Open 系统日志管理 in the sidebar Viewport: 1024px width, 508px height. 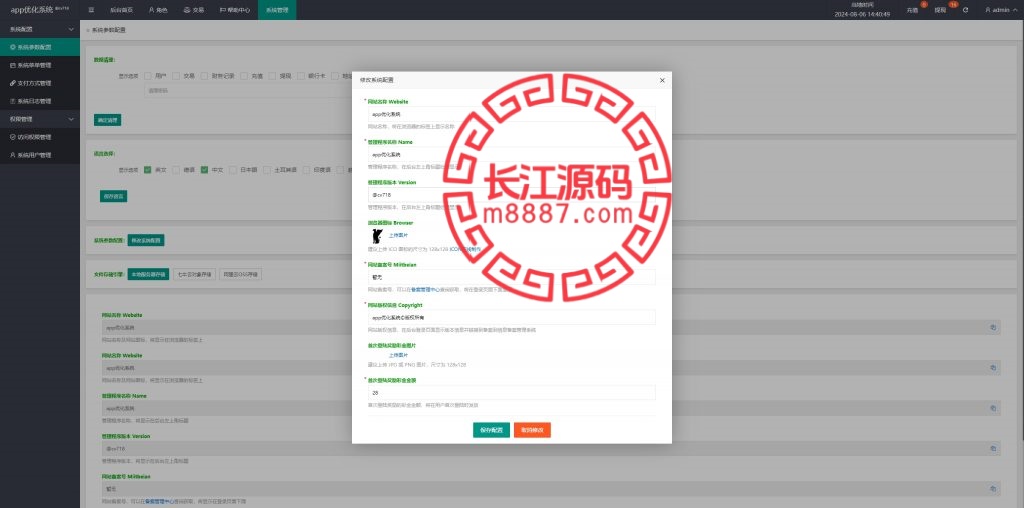[40, 101]
